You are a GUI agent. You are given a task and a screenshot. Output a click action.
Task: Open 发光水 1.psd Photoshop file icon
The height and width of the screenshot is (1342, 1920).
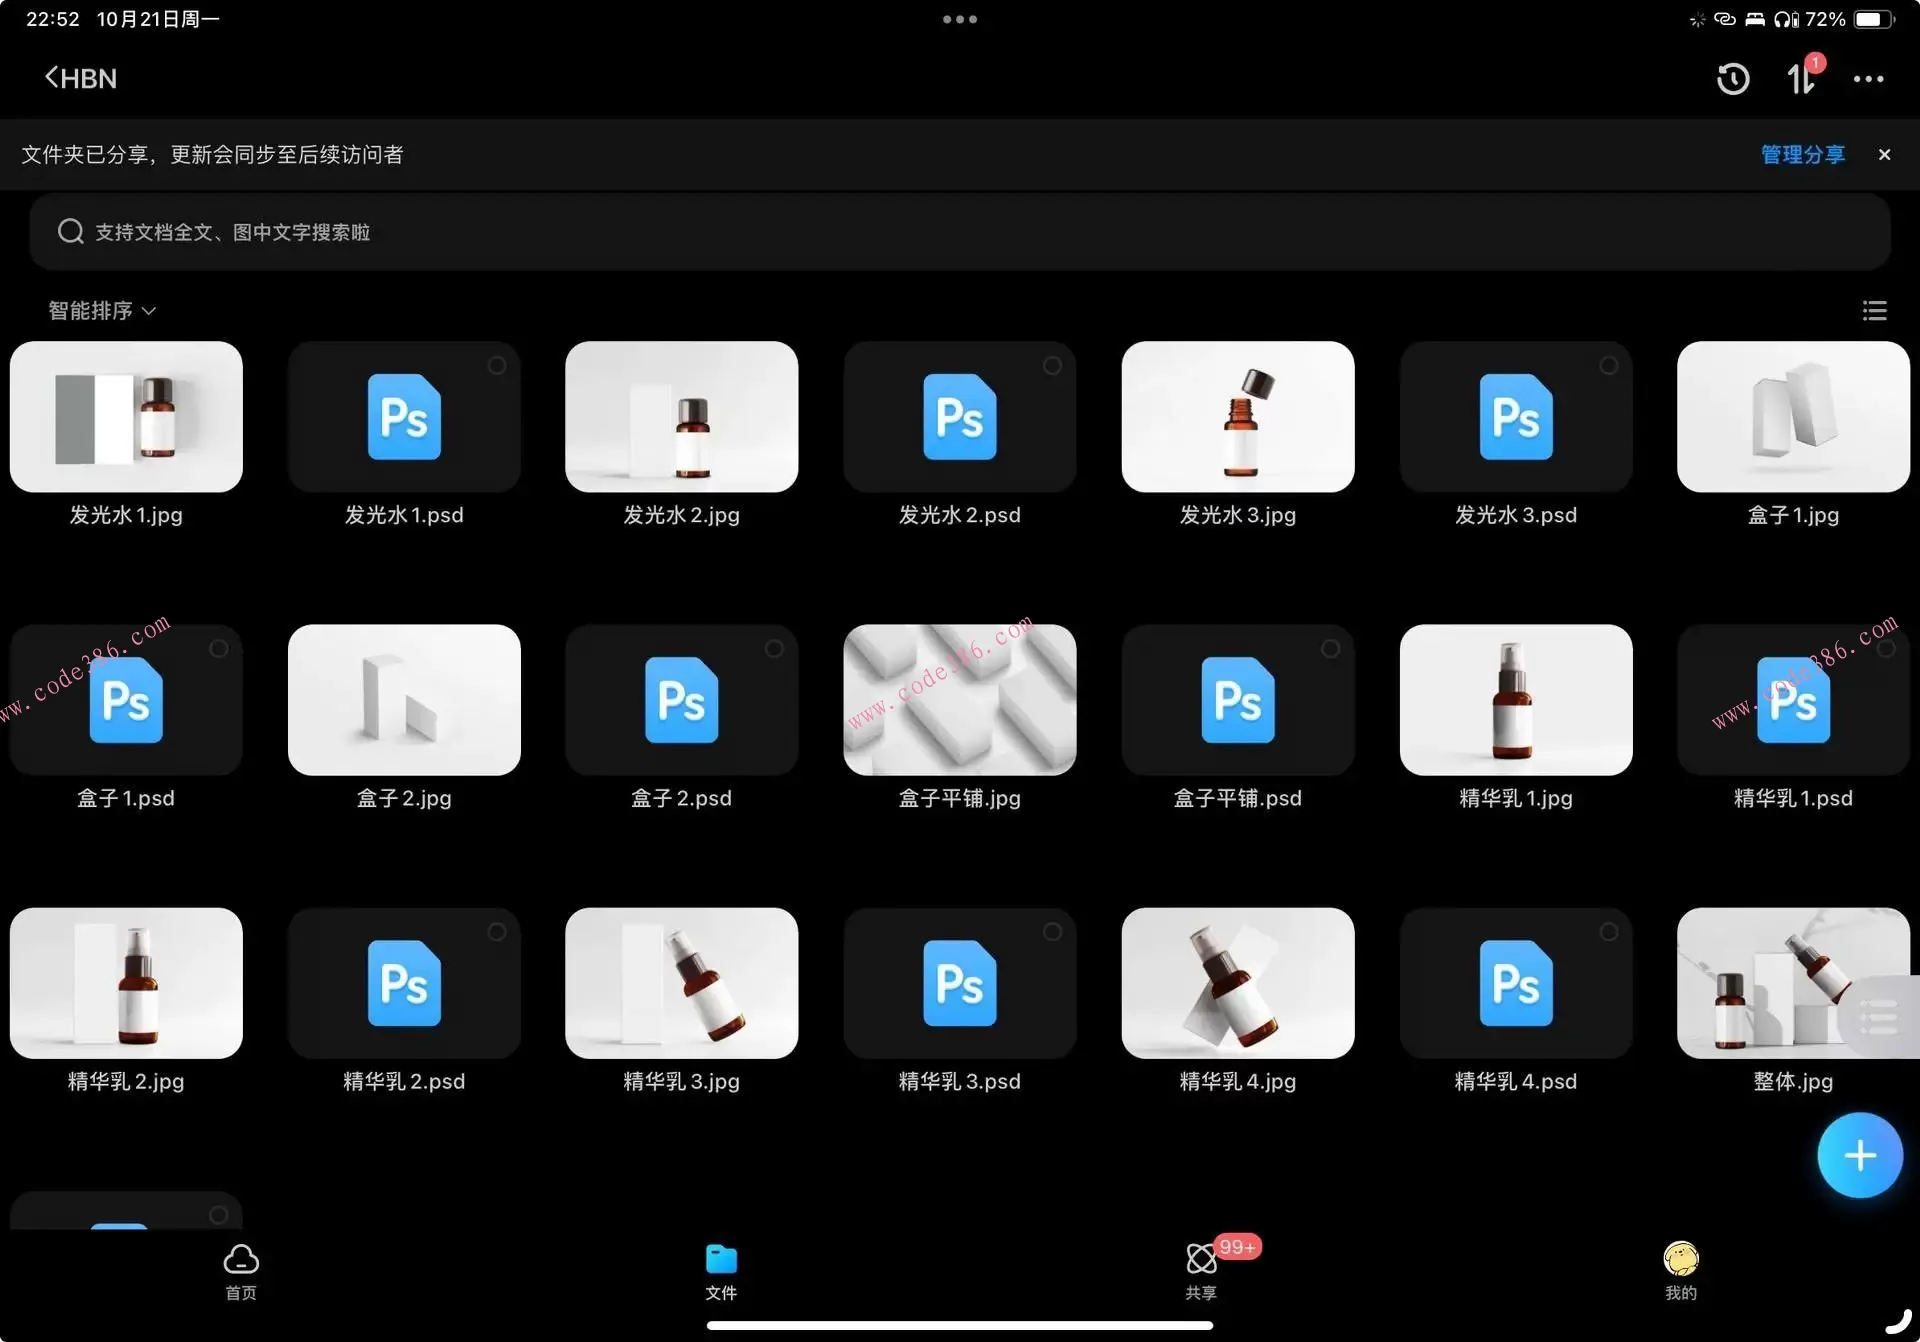click(404, 417)
